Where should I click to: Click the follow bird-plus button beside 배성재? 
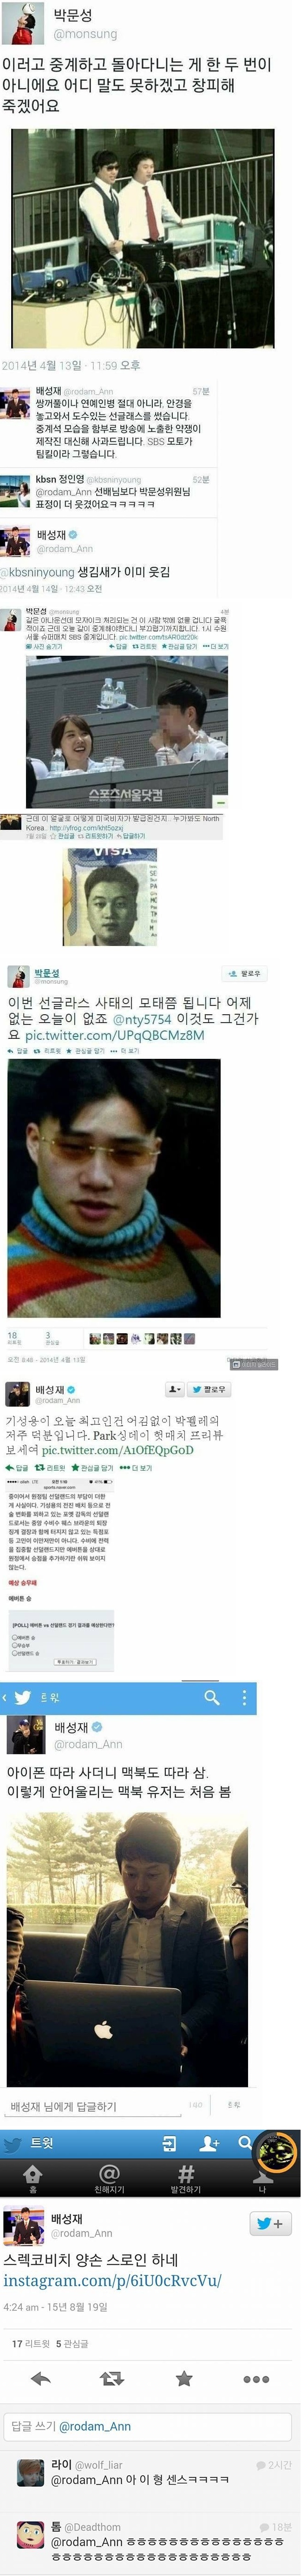[x=270, y=2223]
